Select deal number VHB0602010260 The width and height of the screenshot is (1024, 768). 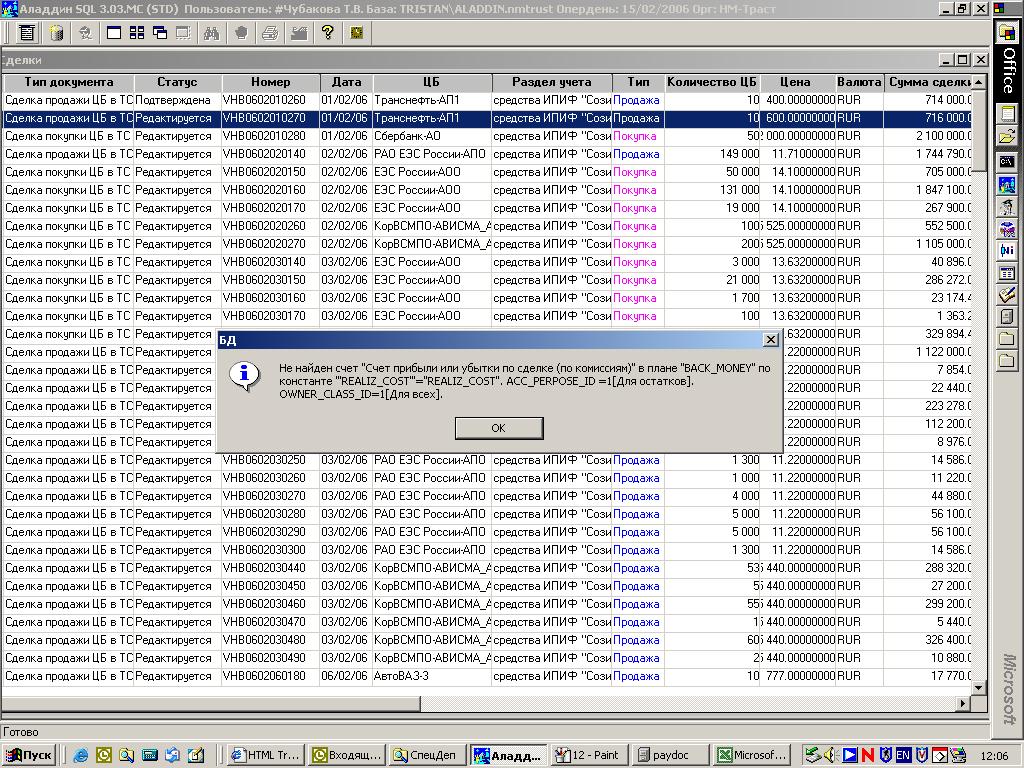pos(264,101)
